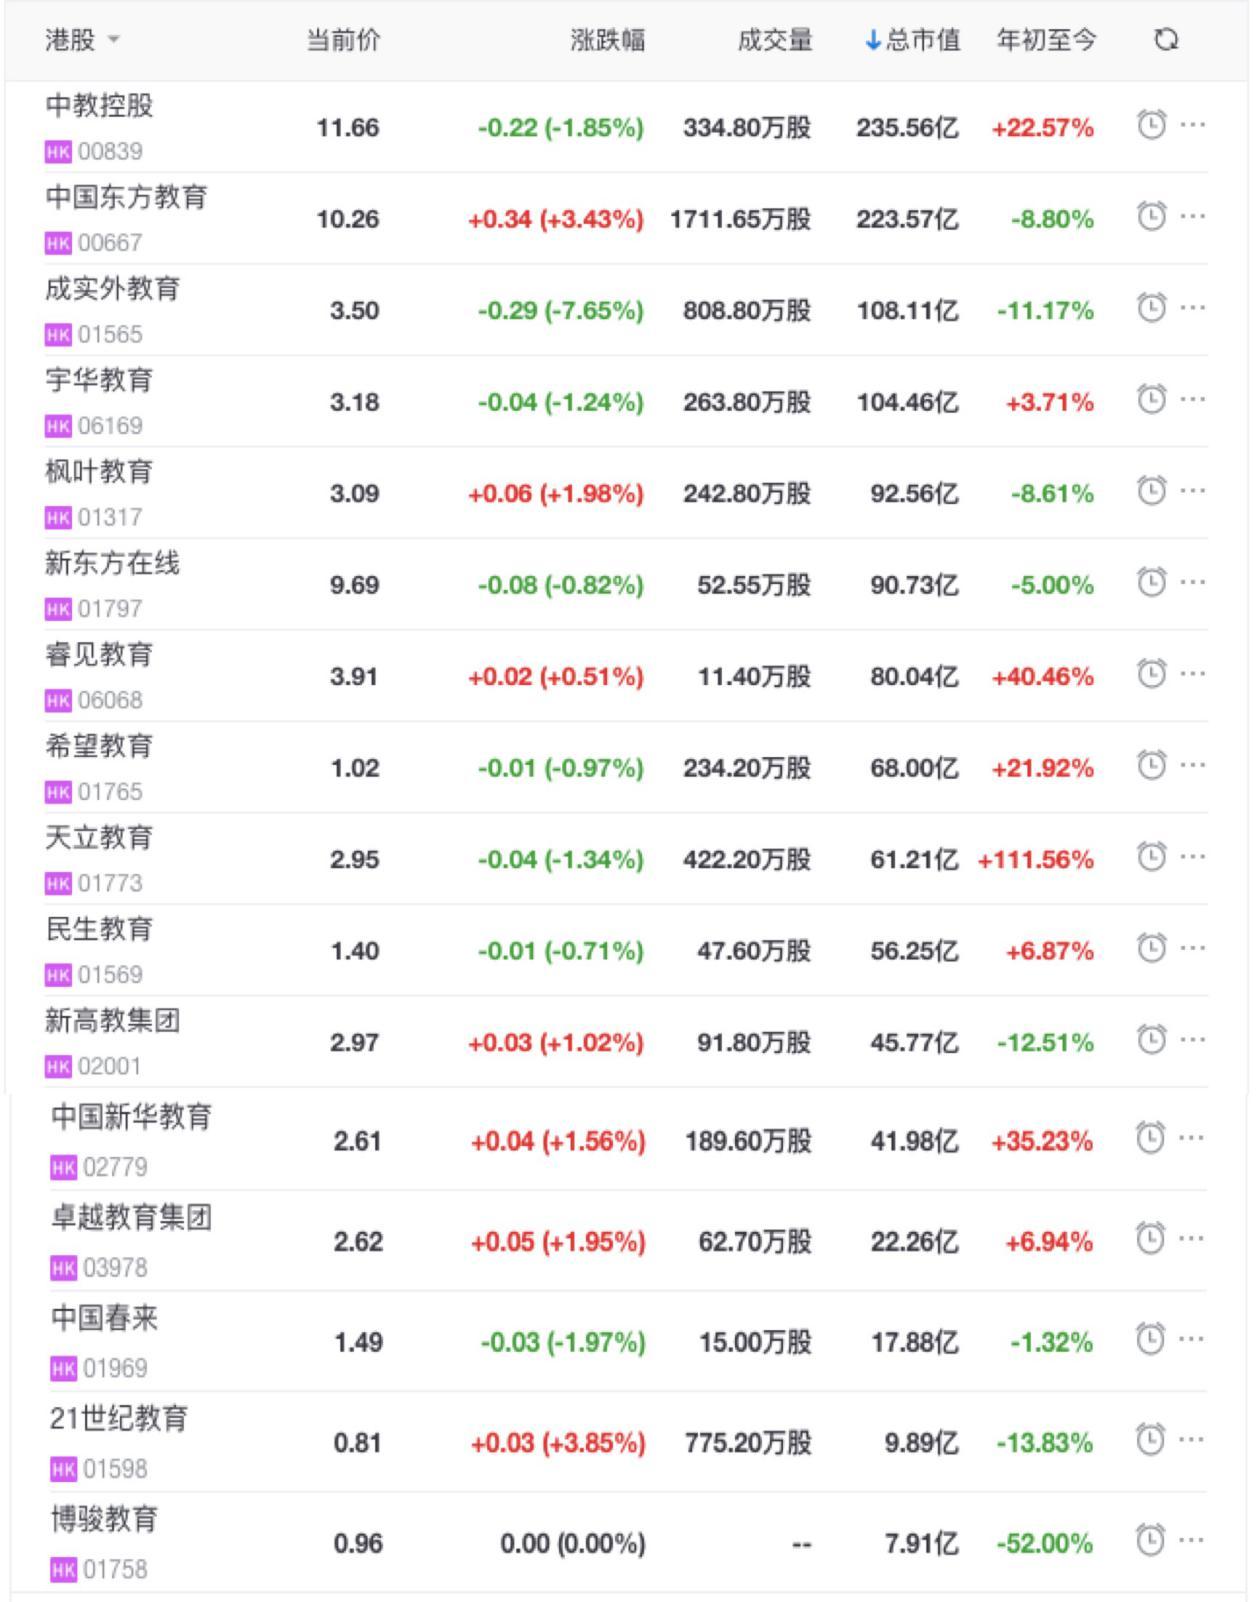Set price alert for 天立教育

point(1151,857)
